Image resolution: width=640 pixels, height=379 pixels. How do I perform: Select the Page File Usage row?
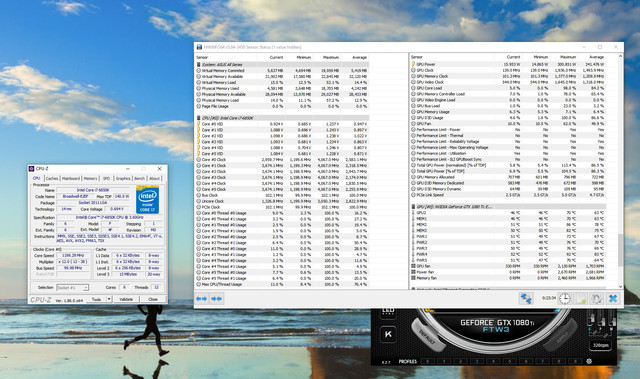pos(282,106)
